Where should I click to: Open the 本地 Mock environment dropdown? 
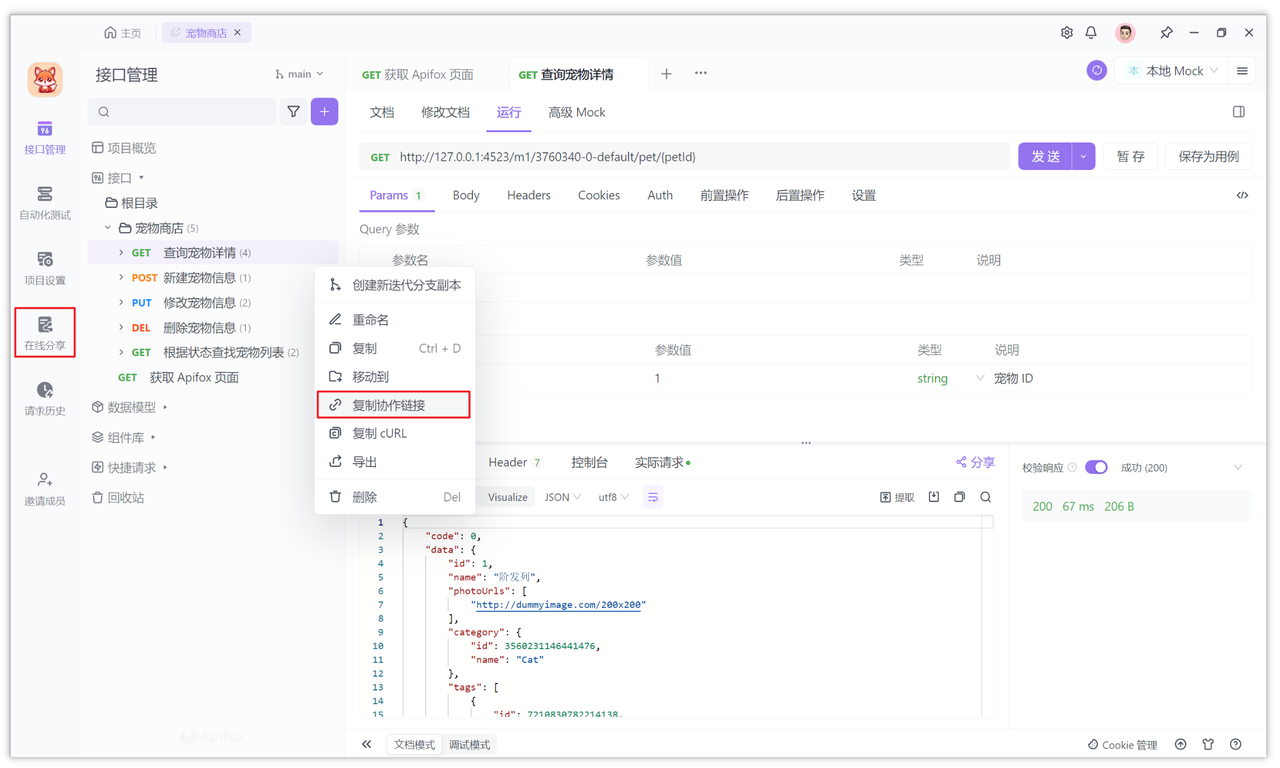click(x=1171, y=70)
